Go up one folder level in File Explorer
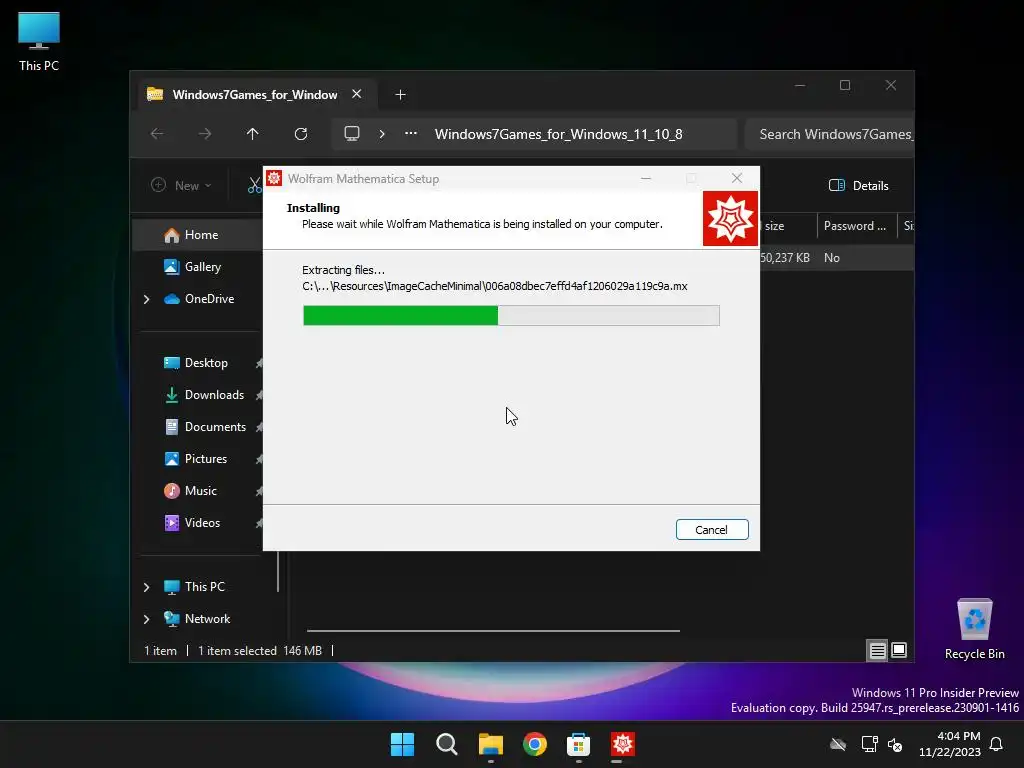Viewport: 1024px width, 768px height. click(253, 134)
